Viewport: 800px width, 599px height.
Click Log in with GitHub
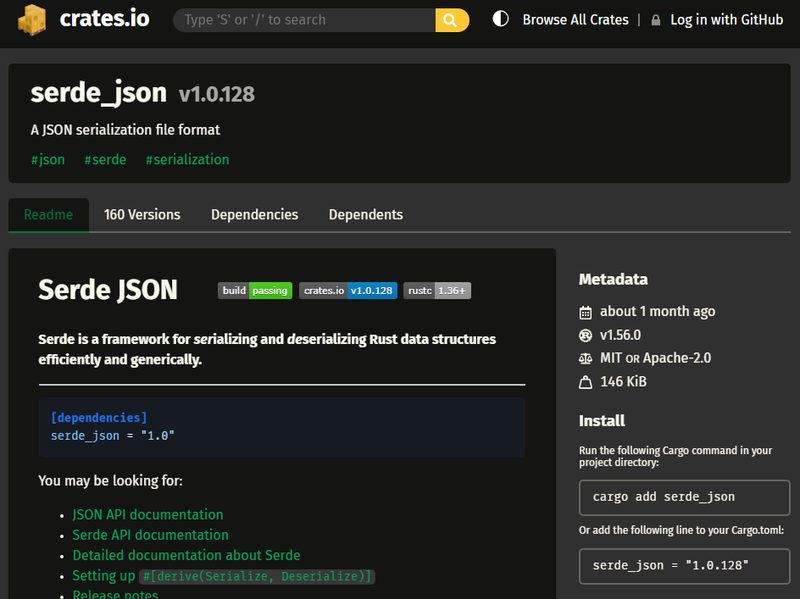tap(726, 20)
